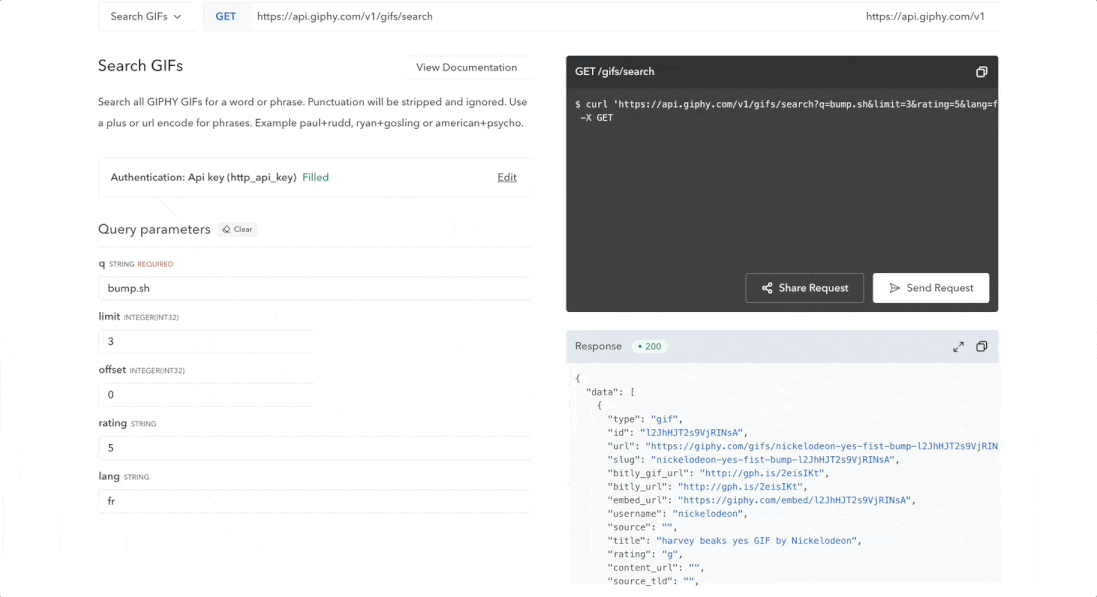Open View Documentation
This screenshot has height=597, width=1097.
coord(467,67)
